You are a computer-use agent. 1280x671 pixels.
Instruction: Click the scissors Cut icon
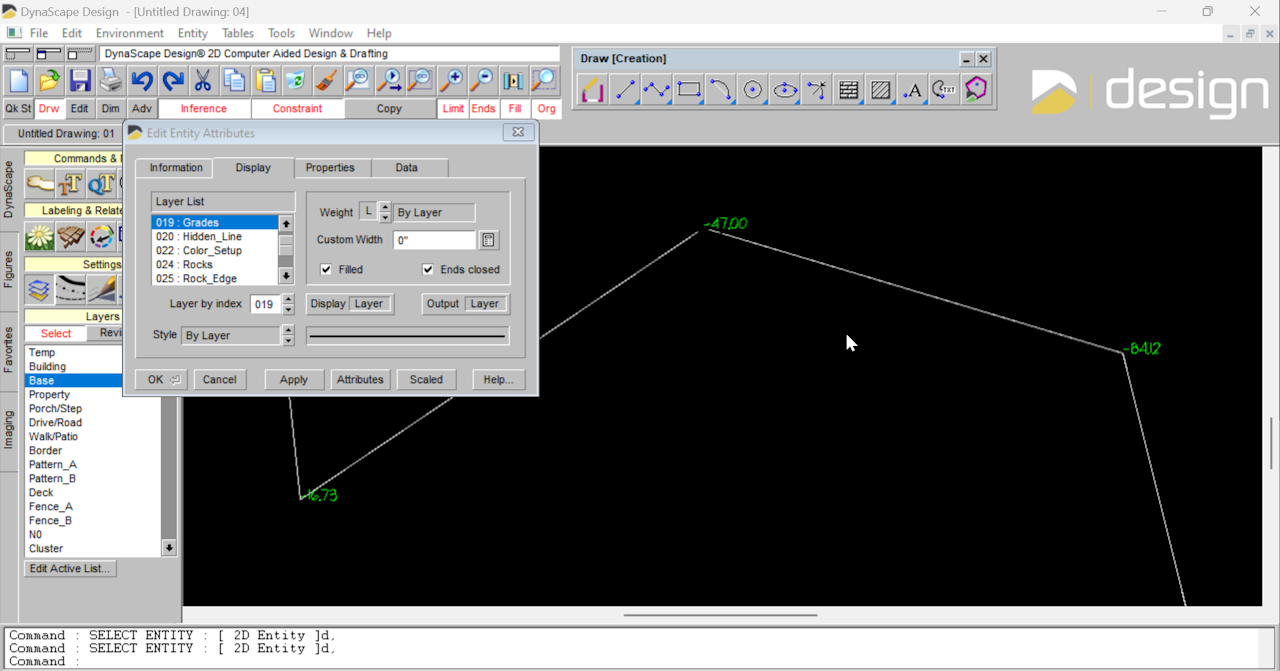(x=203, y=81)
